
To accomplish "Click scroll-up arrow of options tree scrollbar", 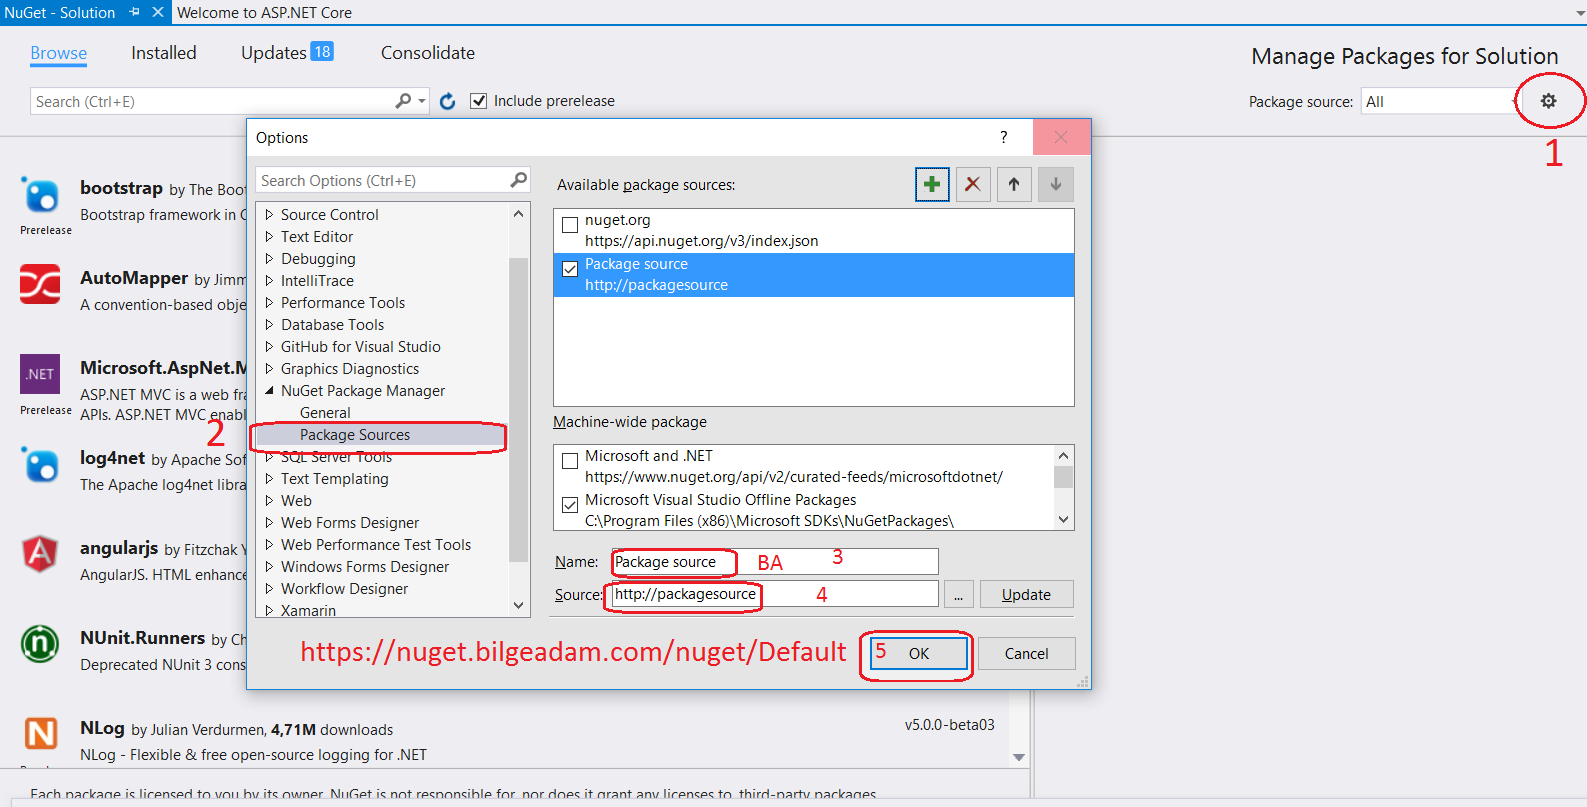I will pos(518,214).
